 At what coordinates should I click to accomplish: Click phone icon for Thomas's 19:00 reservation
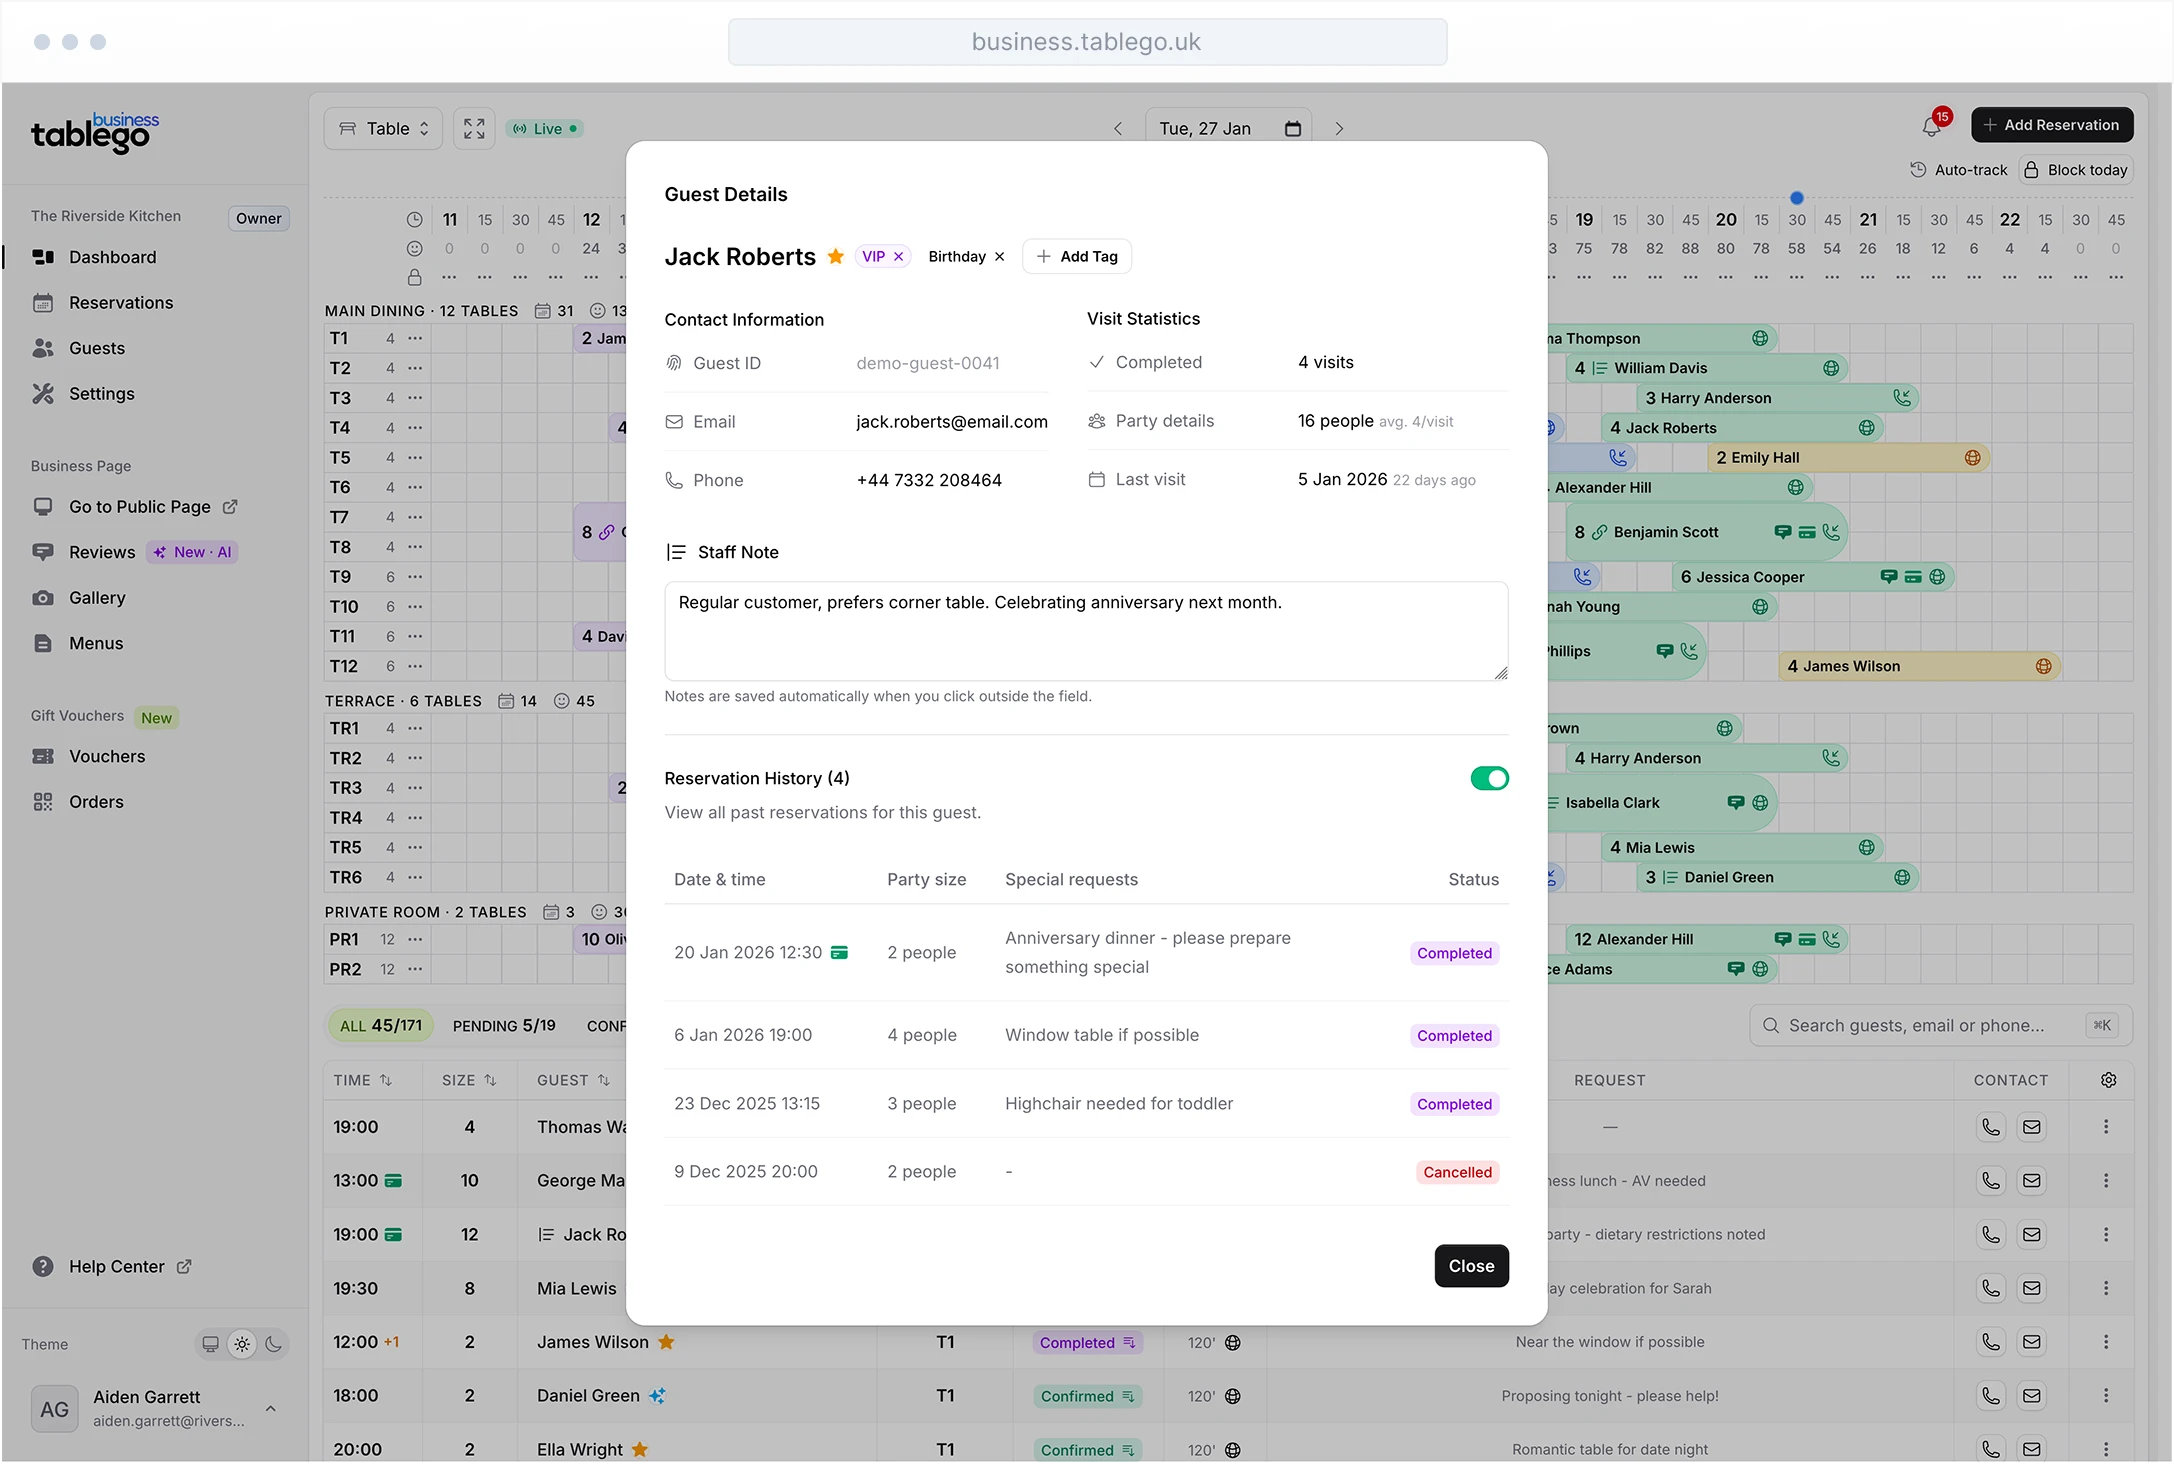point(1990,1127)
